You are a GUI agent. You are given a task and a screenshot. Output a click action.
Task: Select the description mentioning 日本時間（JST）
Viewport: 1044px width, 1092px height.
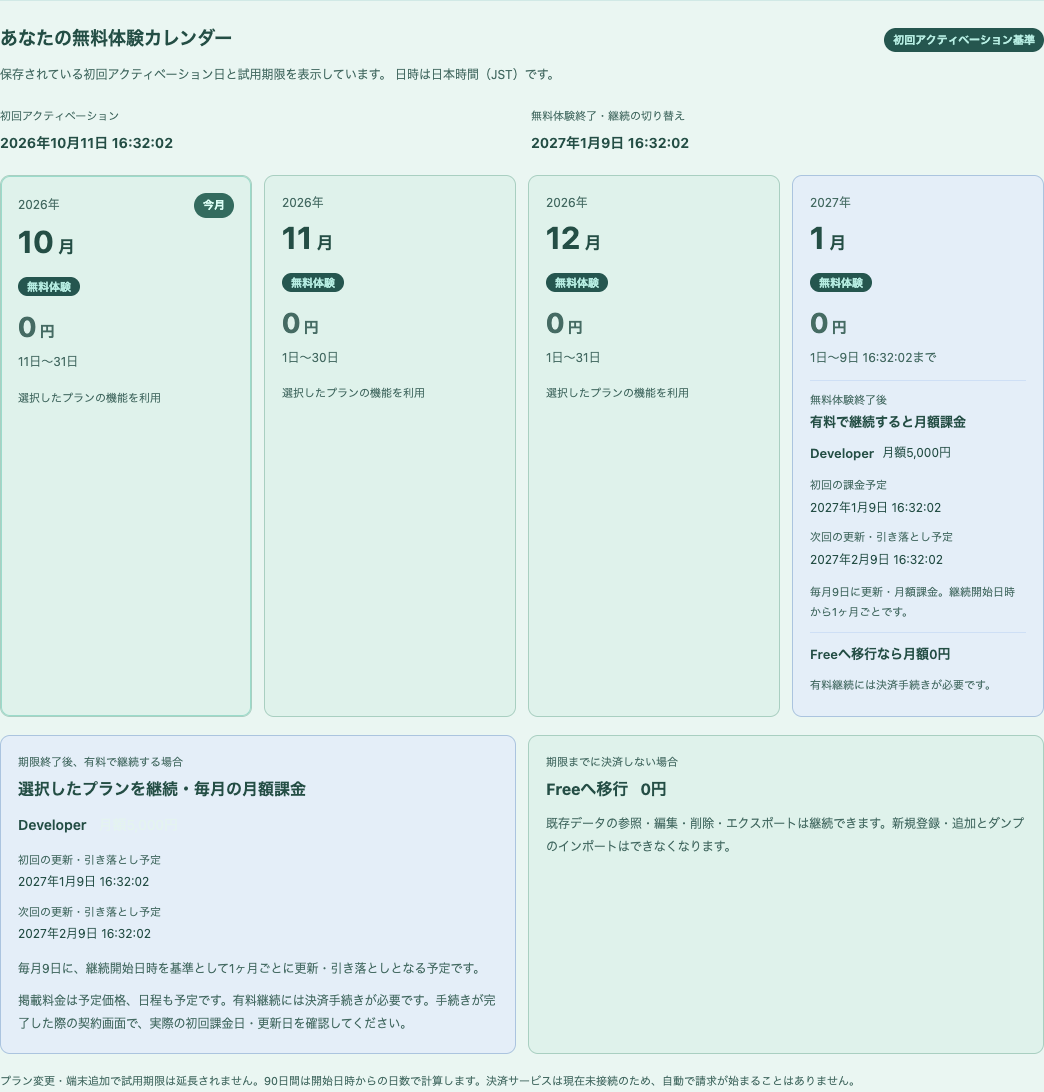pyautogui.click(x=279, y=75)
